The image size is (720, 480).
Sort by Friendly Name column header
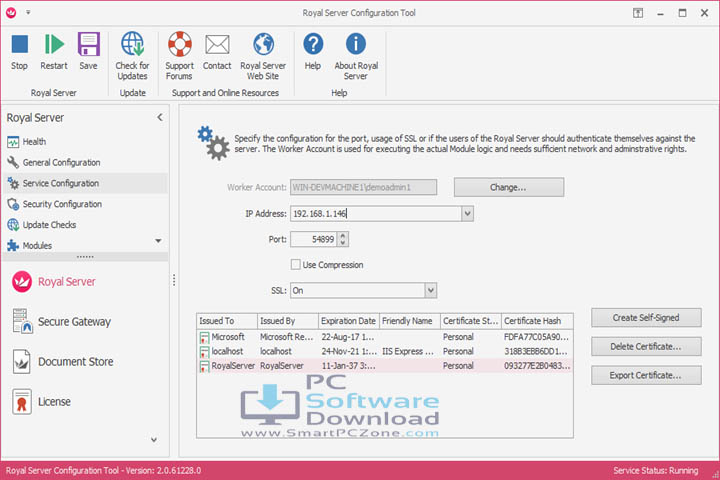(410, 321)
